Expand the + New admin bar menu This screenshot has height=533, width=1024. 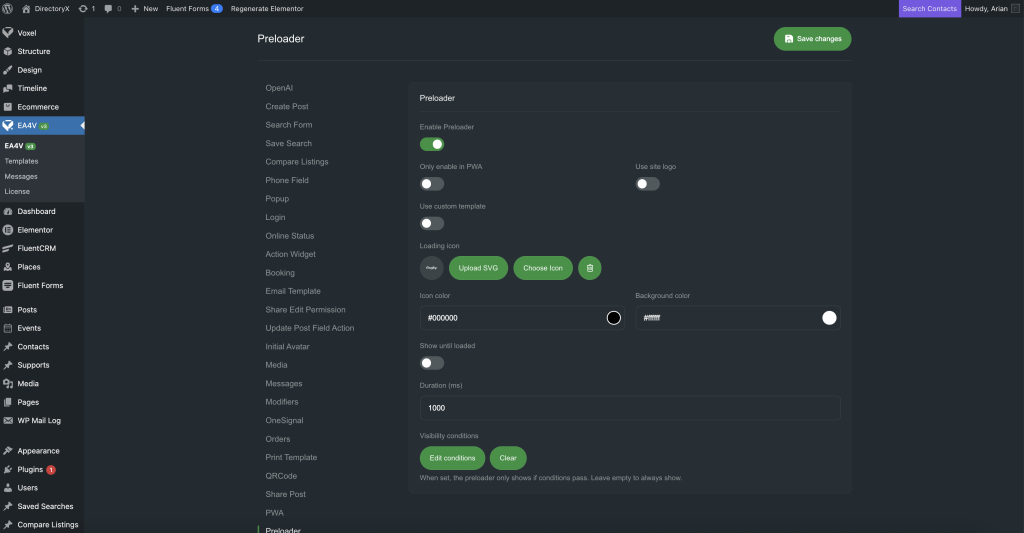(144, 8)
